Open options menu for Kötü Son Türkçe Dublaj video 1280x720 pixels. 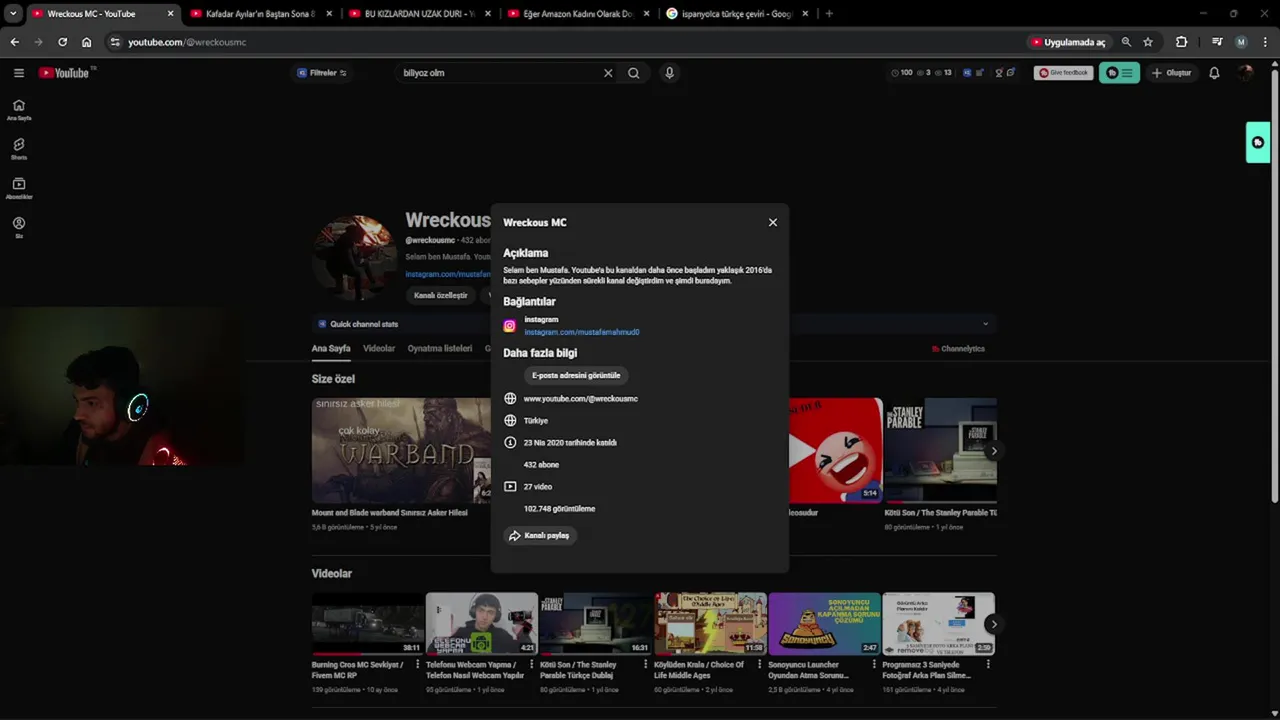(x=645, y=665)
